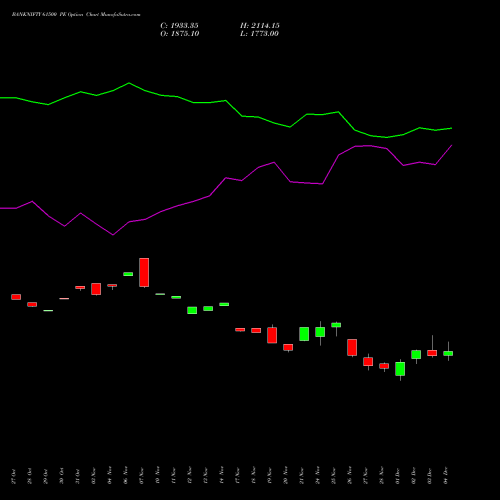Click the 20 Nov date label
This screenshot has height=500, width=500.
point(286,476)
